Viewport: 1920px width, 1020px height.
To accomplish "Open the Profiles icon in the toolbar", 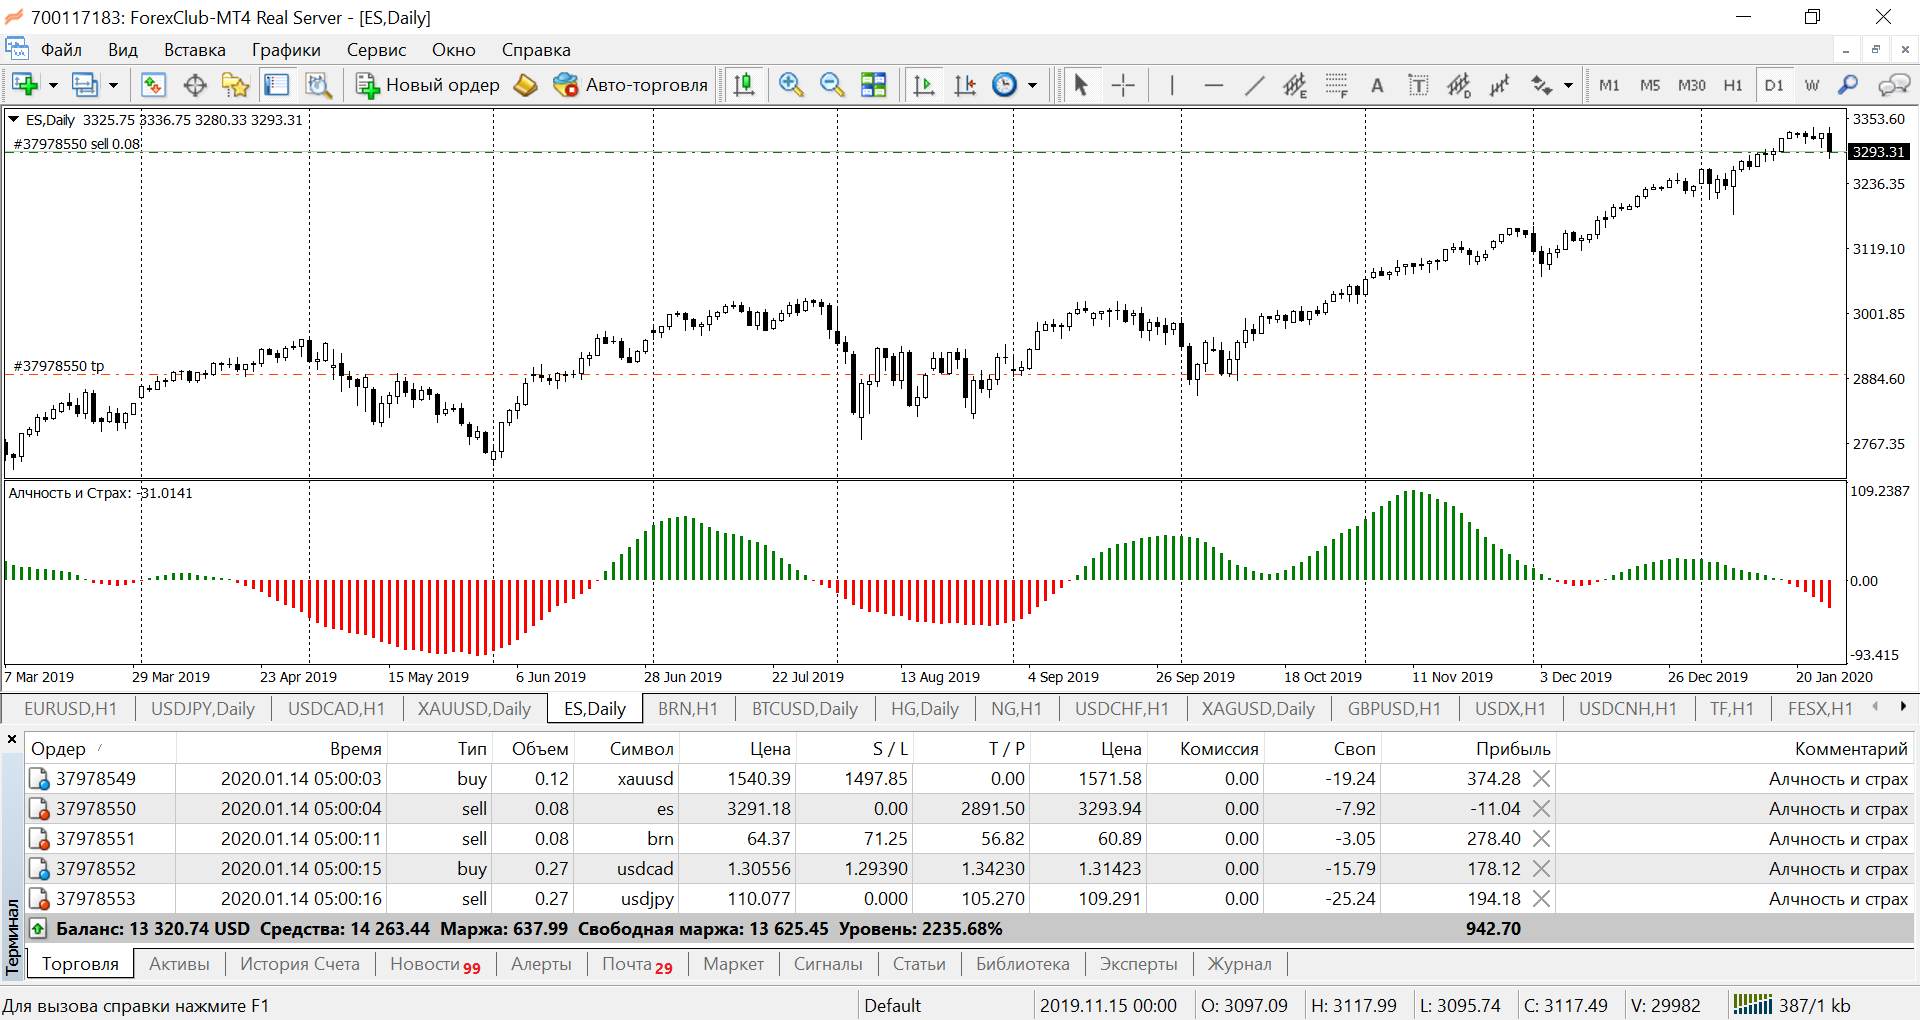I will pos(85,85).
